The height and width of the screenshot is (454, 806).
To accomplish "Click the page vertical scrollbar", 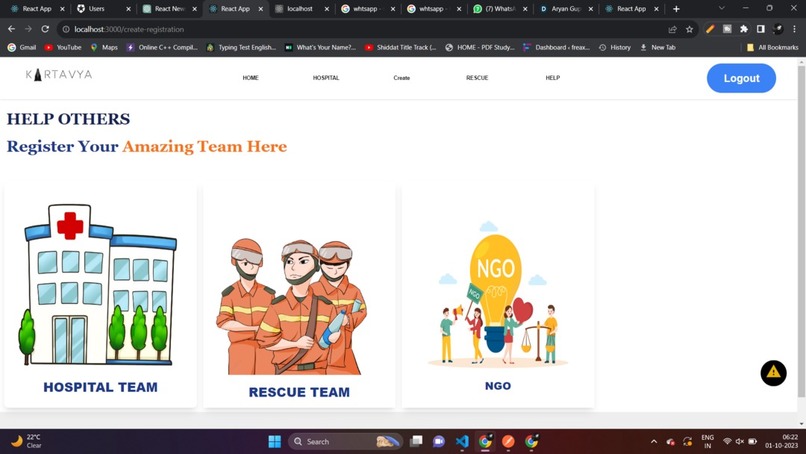I will tap(801, 231).
